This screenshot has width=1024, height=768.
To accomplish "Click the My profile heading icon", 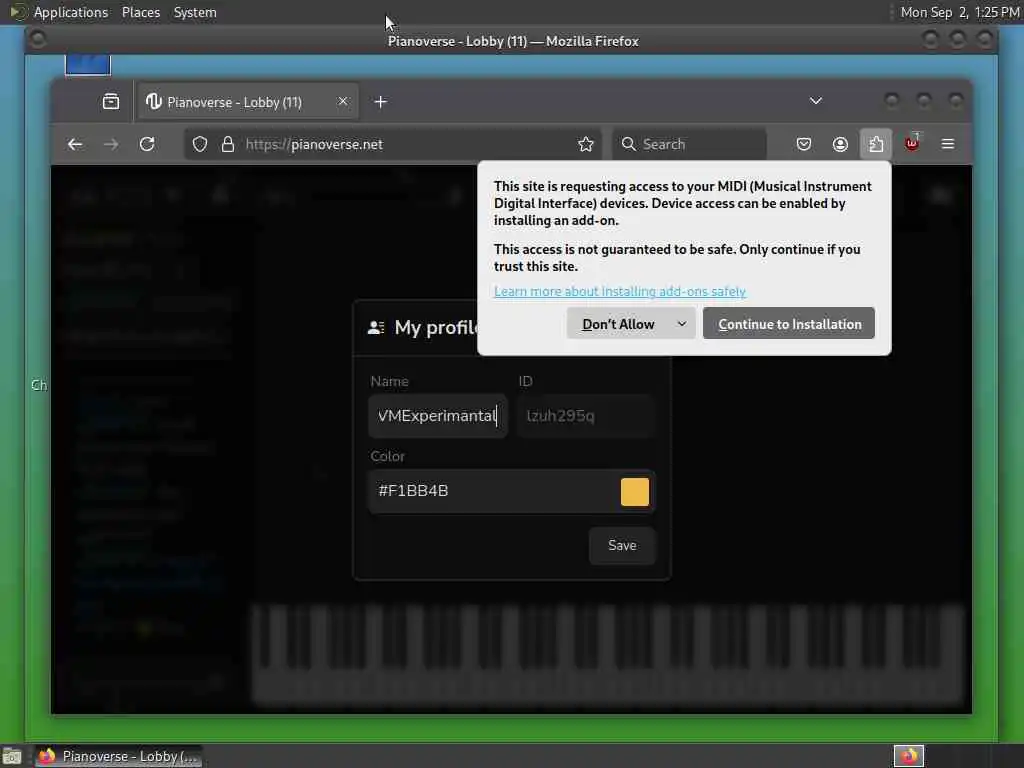I will pyautogui.click(x=376, y=327).
